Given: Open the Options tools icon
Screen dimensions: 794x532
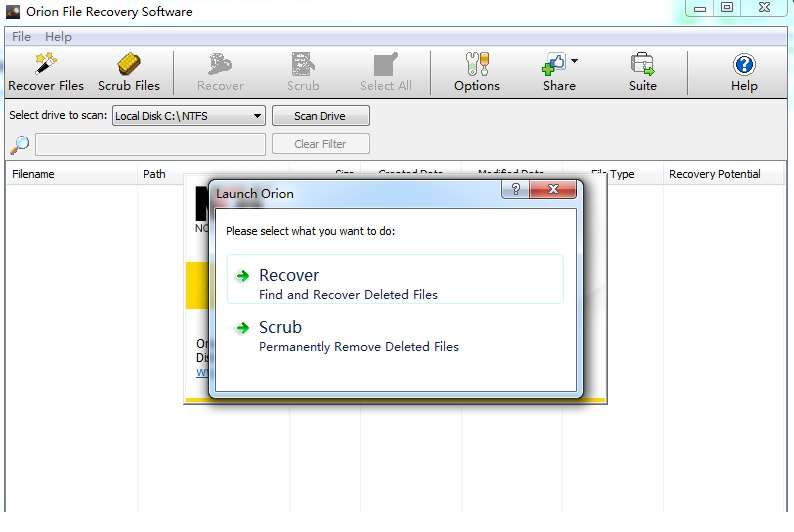Looking at the screenshot, I should click(x=477, y=64).
